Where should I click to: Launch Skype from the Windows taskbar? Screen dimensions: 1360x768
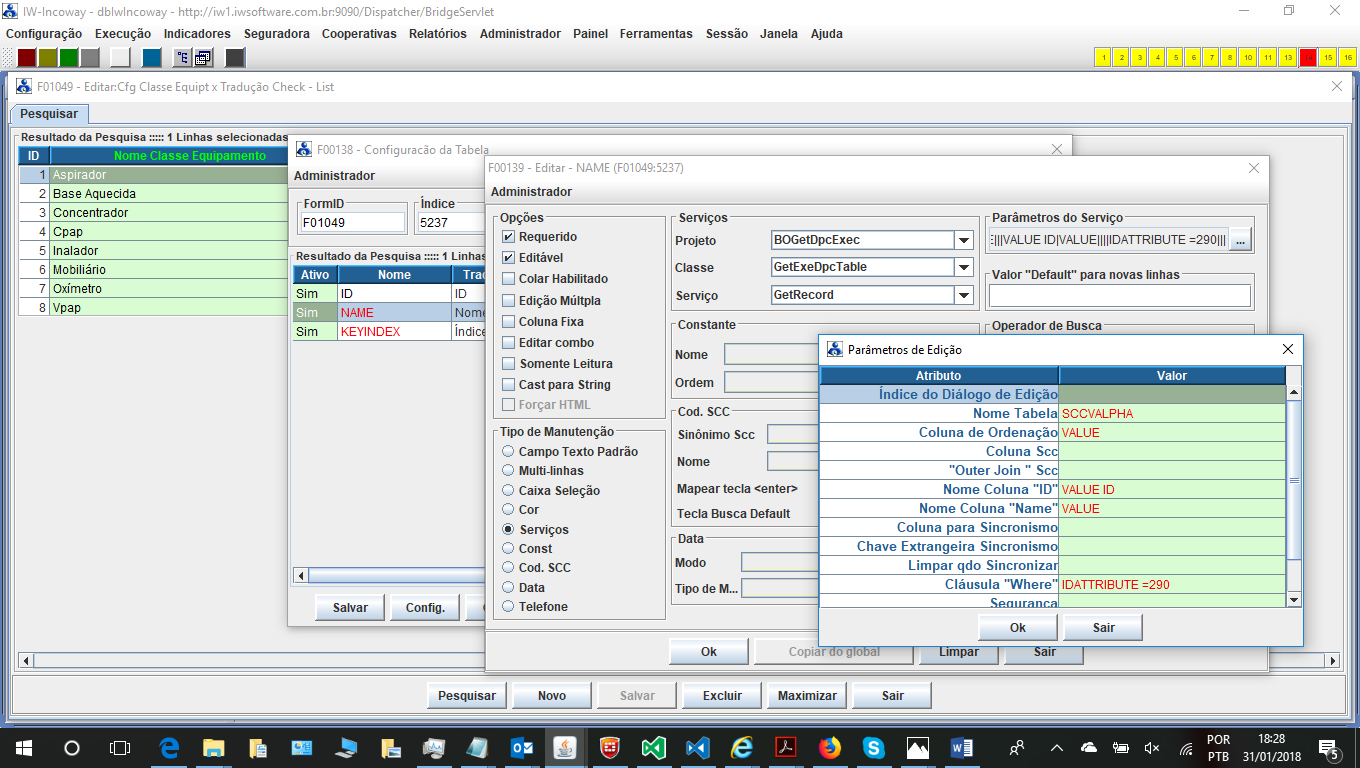pos(873,747)
